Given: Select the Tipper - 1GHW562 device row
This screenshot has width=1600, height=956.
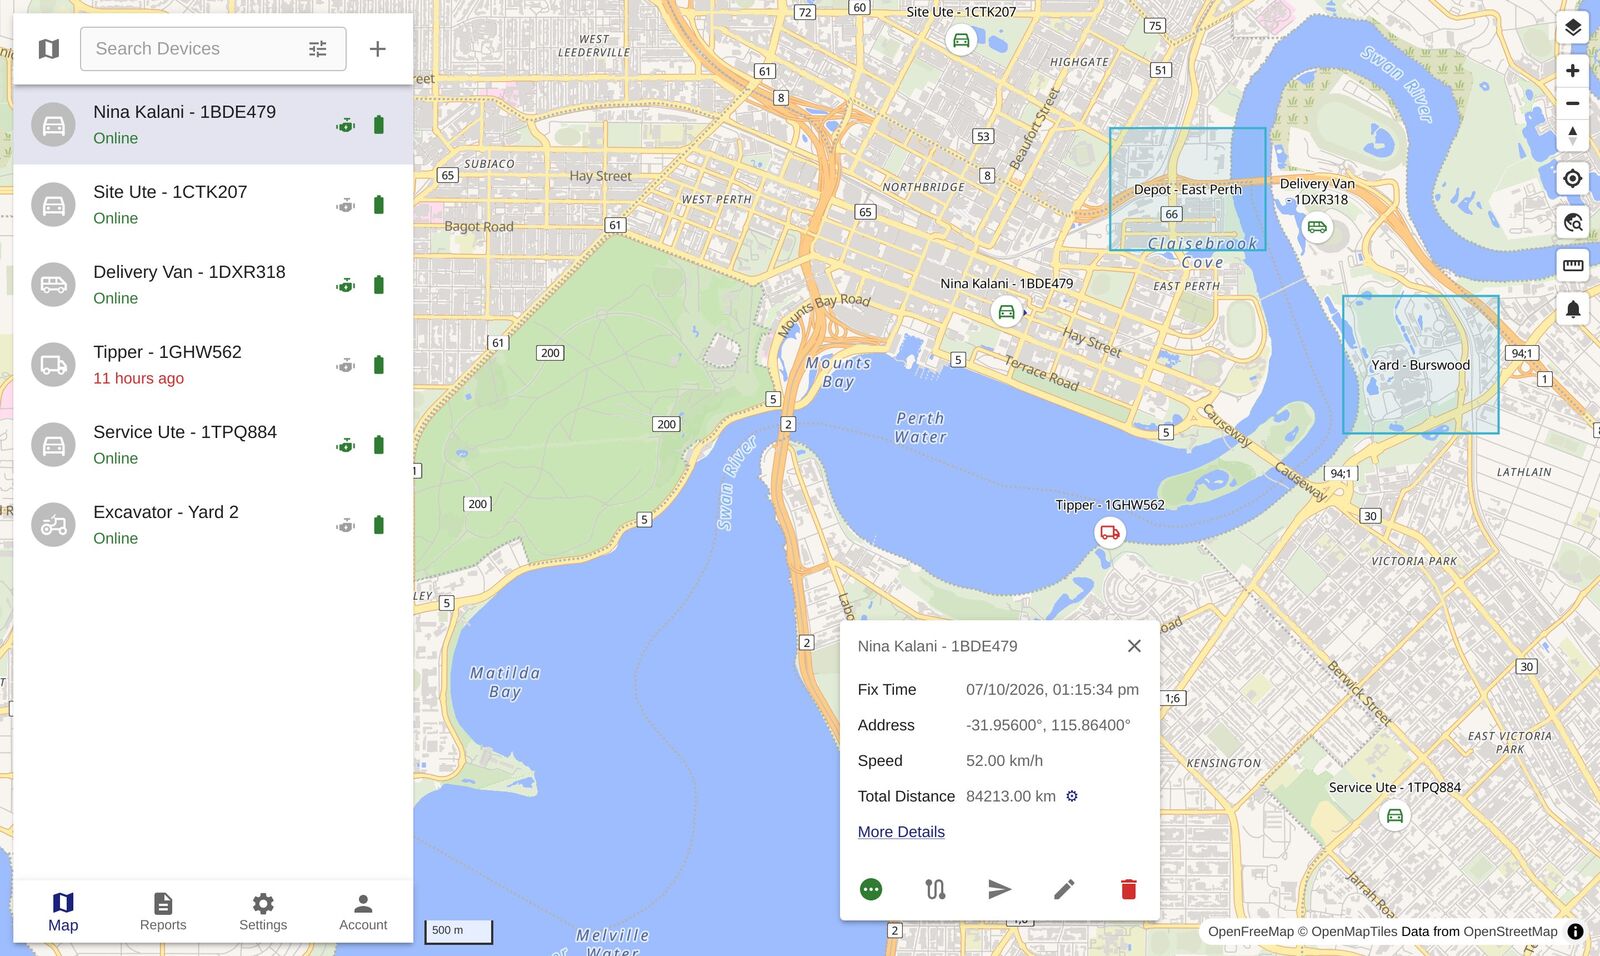Looking at the screenshot, I should [x=213, y=365].
